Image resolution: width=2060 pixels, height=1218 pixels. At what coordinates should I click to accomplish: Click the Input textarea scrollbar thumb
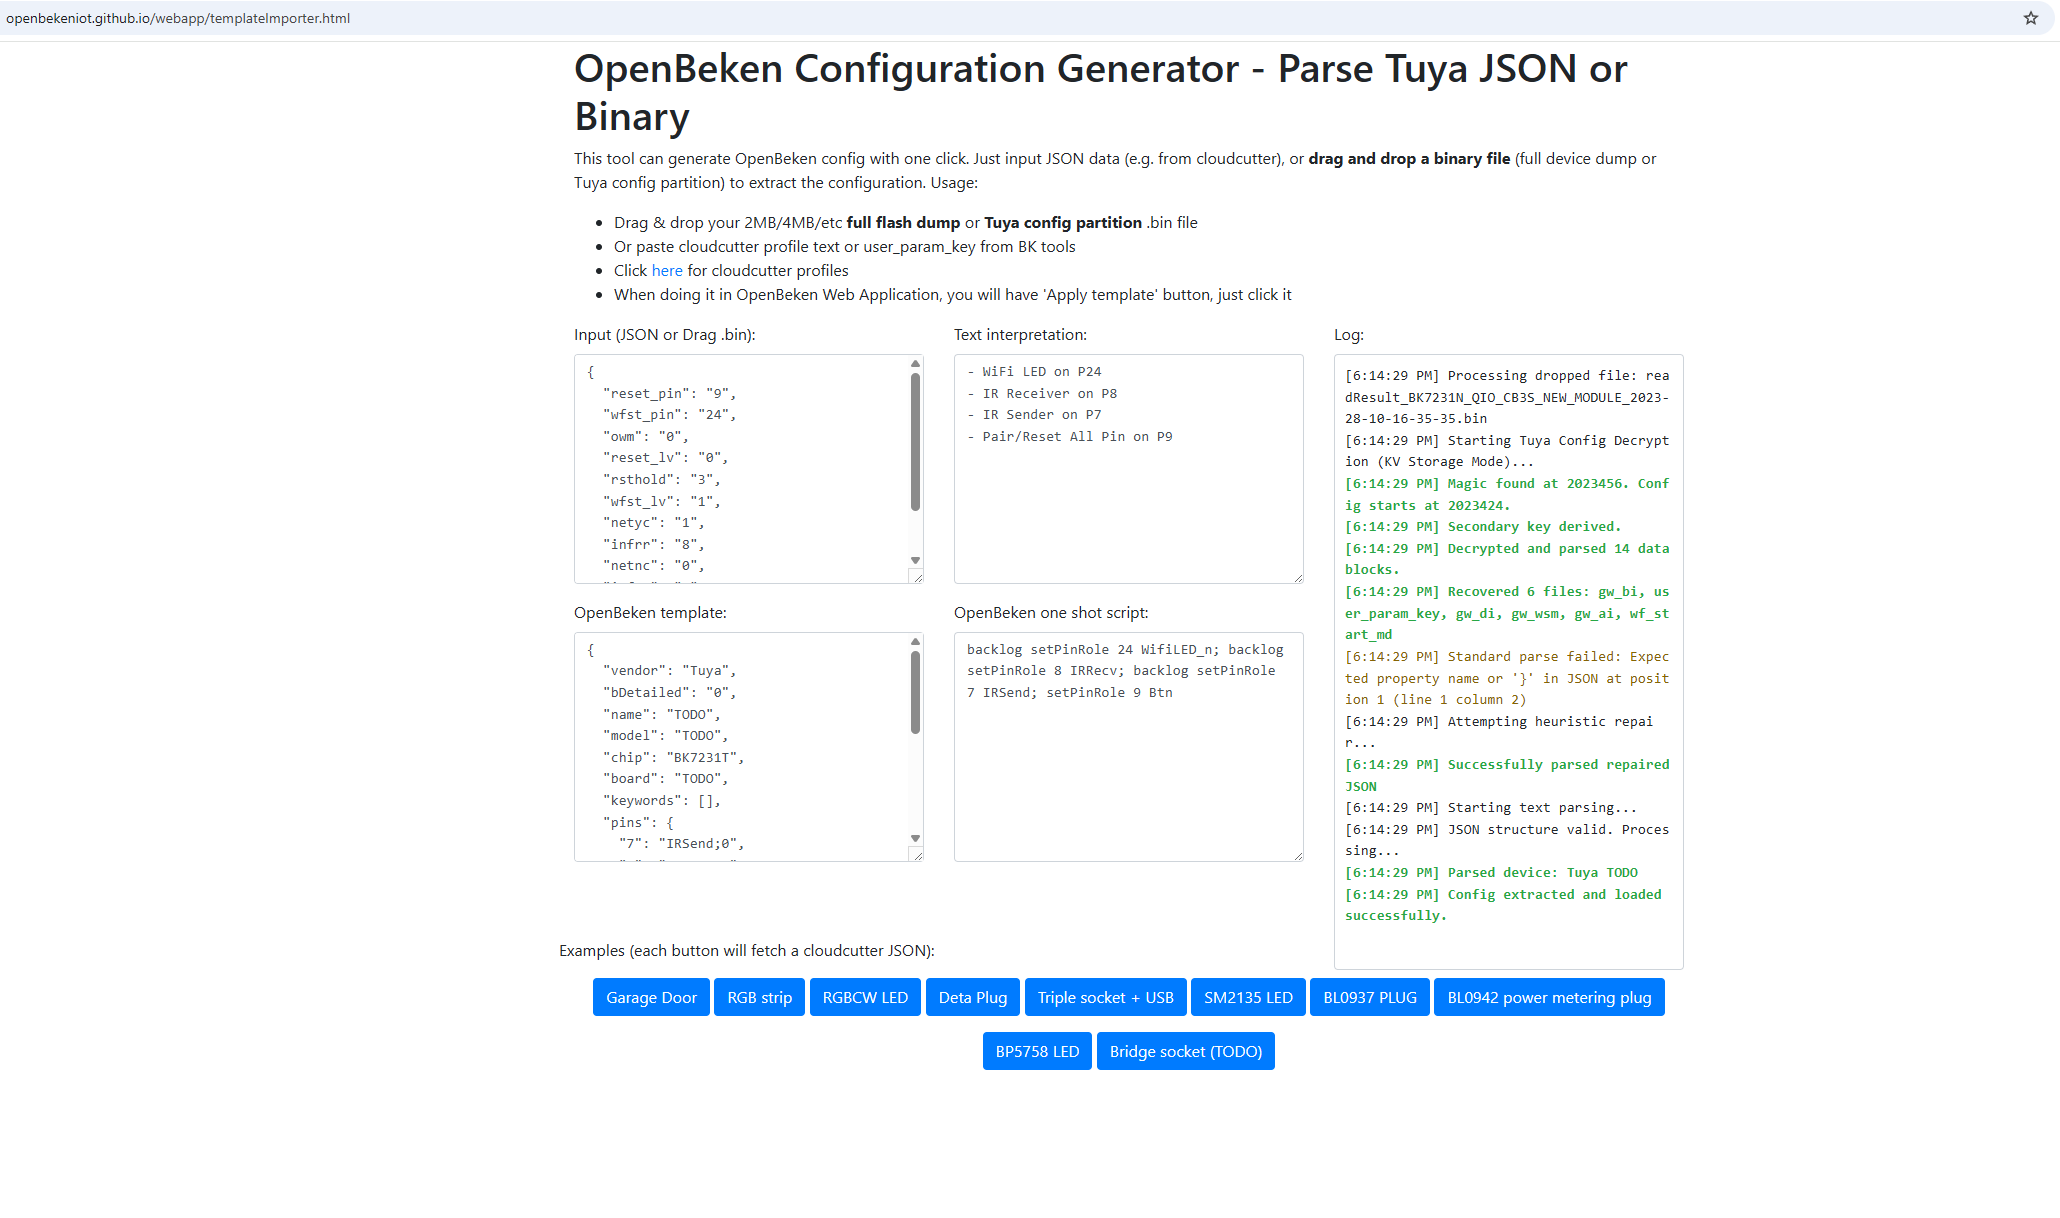pyautogui.click(x=915, y=440)
